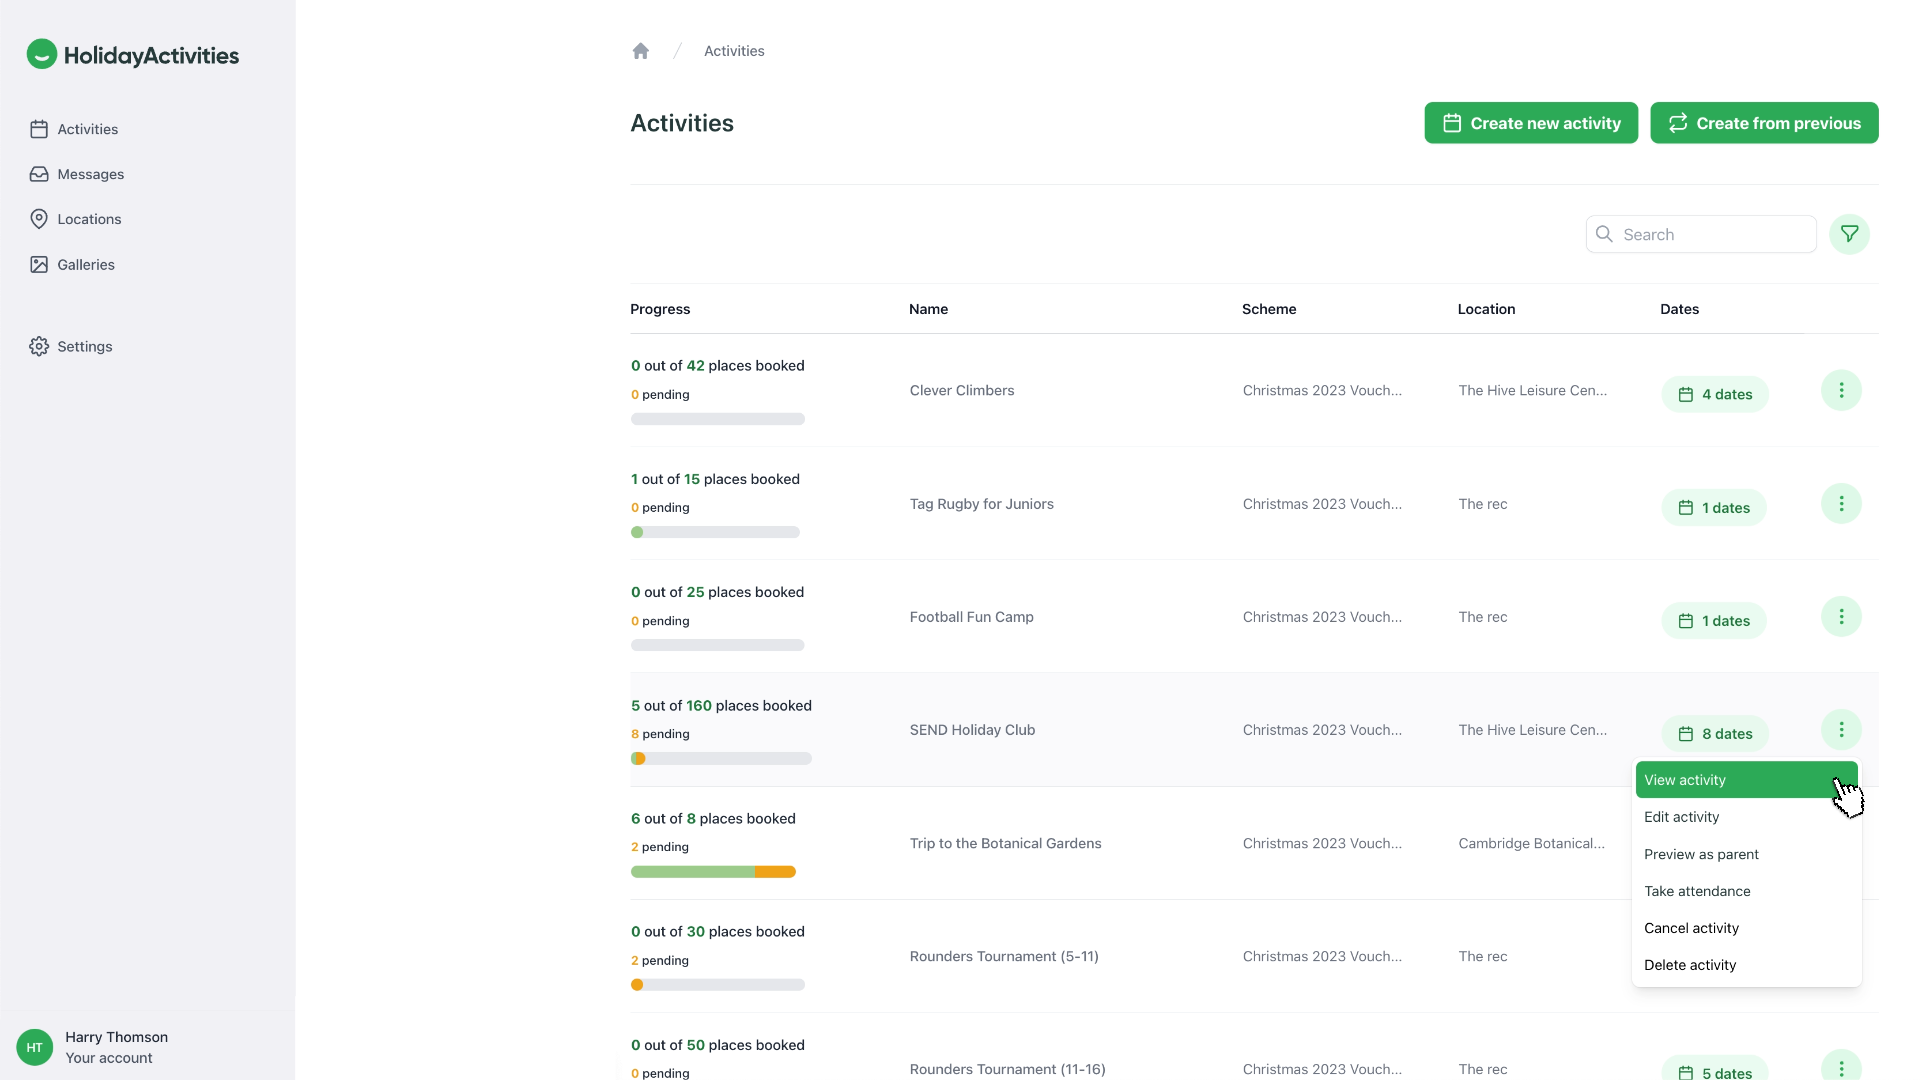The width and height of the screenshot is (1920, 1080).
Task: Open the SEND Holiday Club activity name
Action: pos(972,730)
